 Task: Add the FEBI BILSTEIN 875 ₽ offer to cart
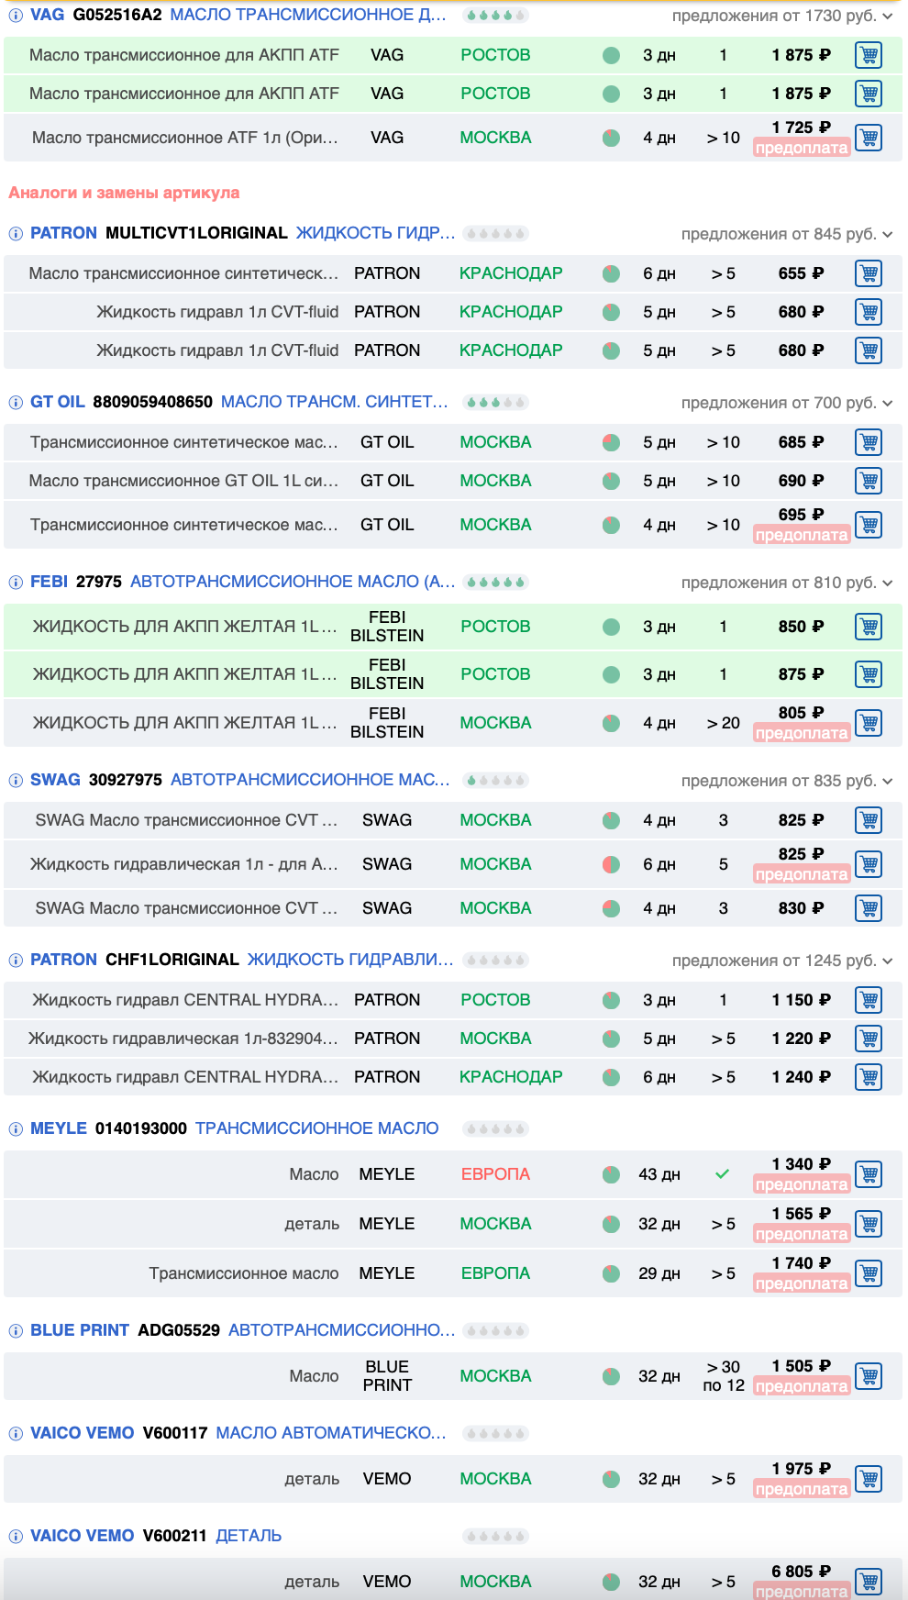[x=869, y=675]
